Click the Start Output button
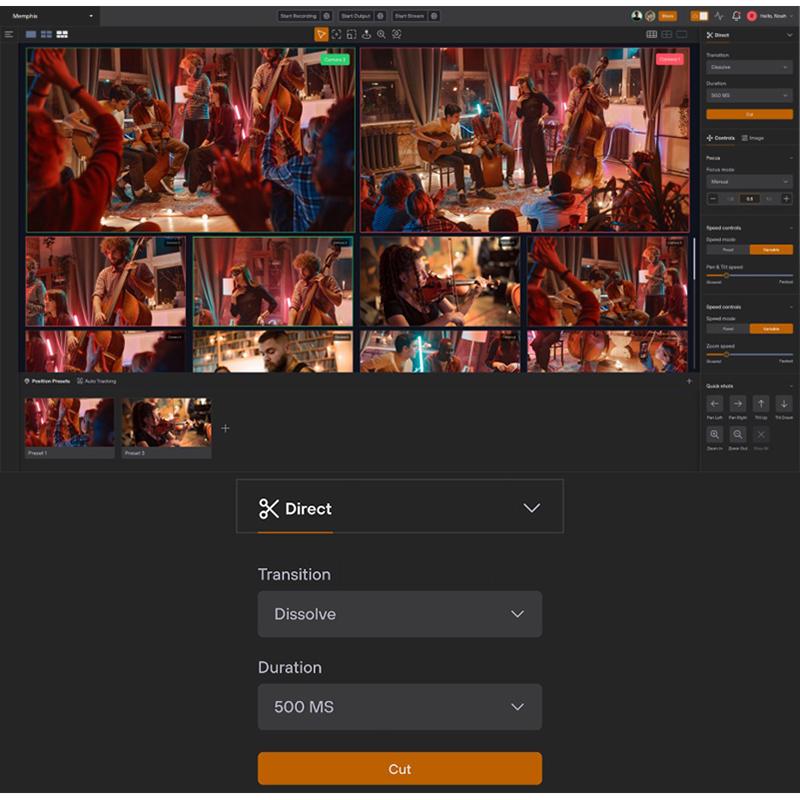This screenshot has height=800, width=800. (356, 16)
